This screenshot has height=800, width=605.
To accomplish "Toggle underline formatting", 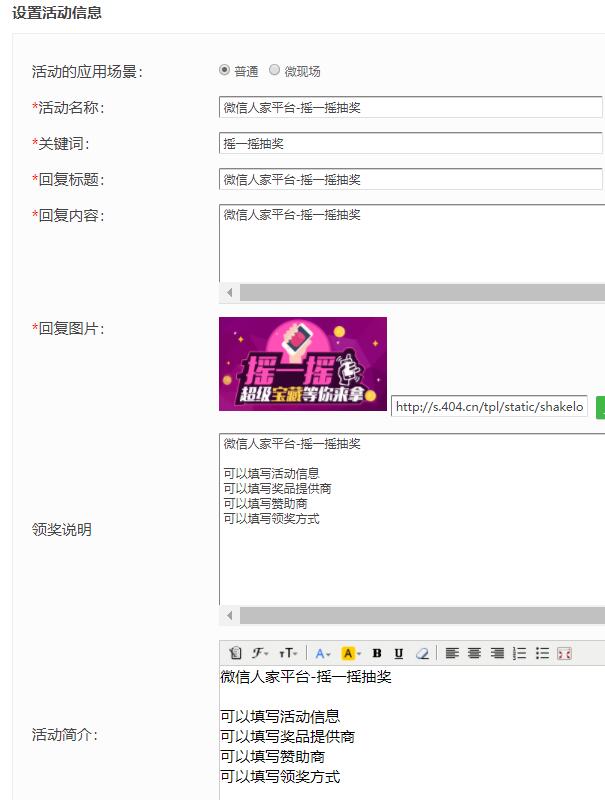I will tap(399, 653).
